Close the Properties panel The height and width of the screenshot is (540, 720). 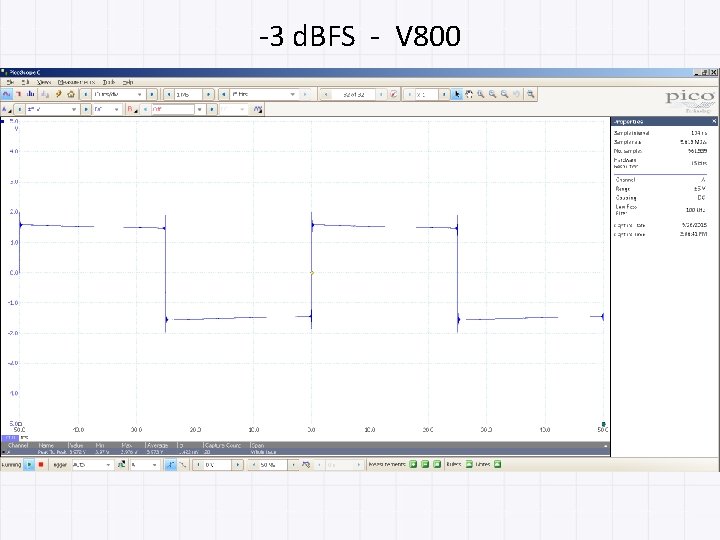[714, 121]
